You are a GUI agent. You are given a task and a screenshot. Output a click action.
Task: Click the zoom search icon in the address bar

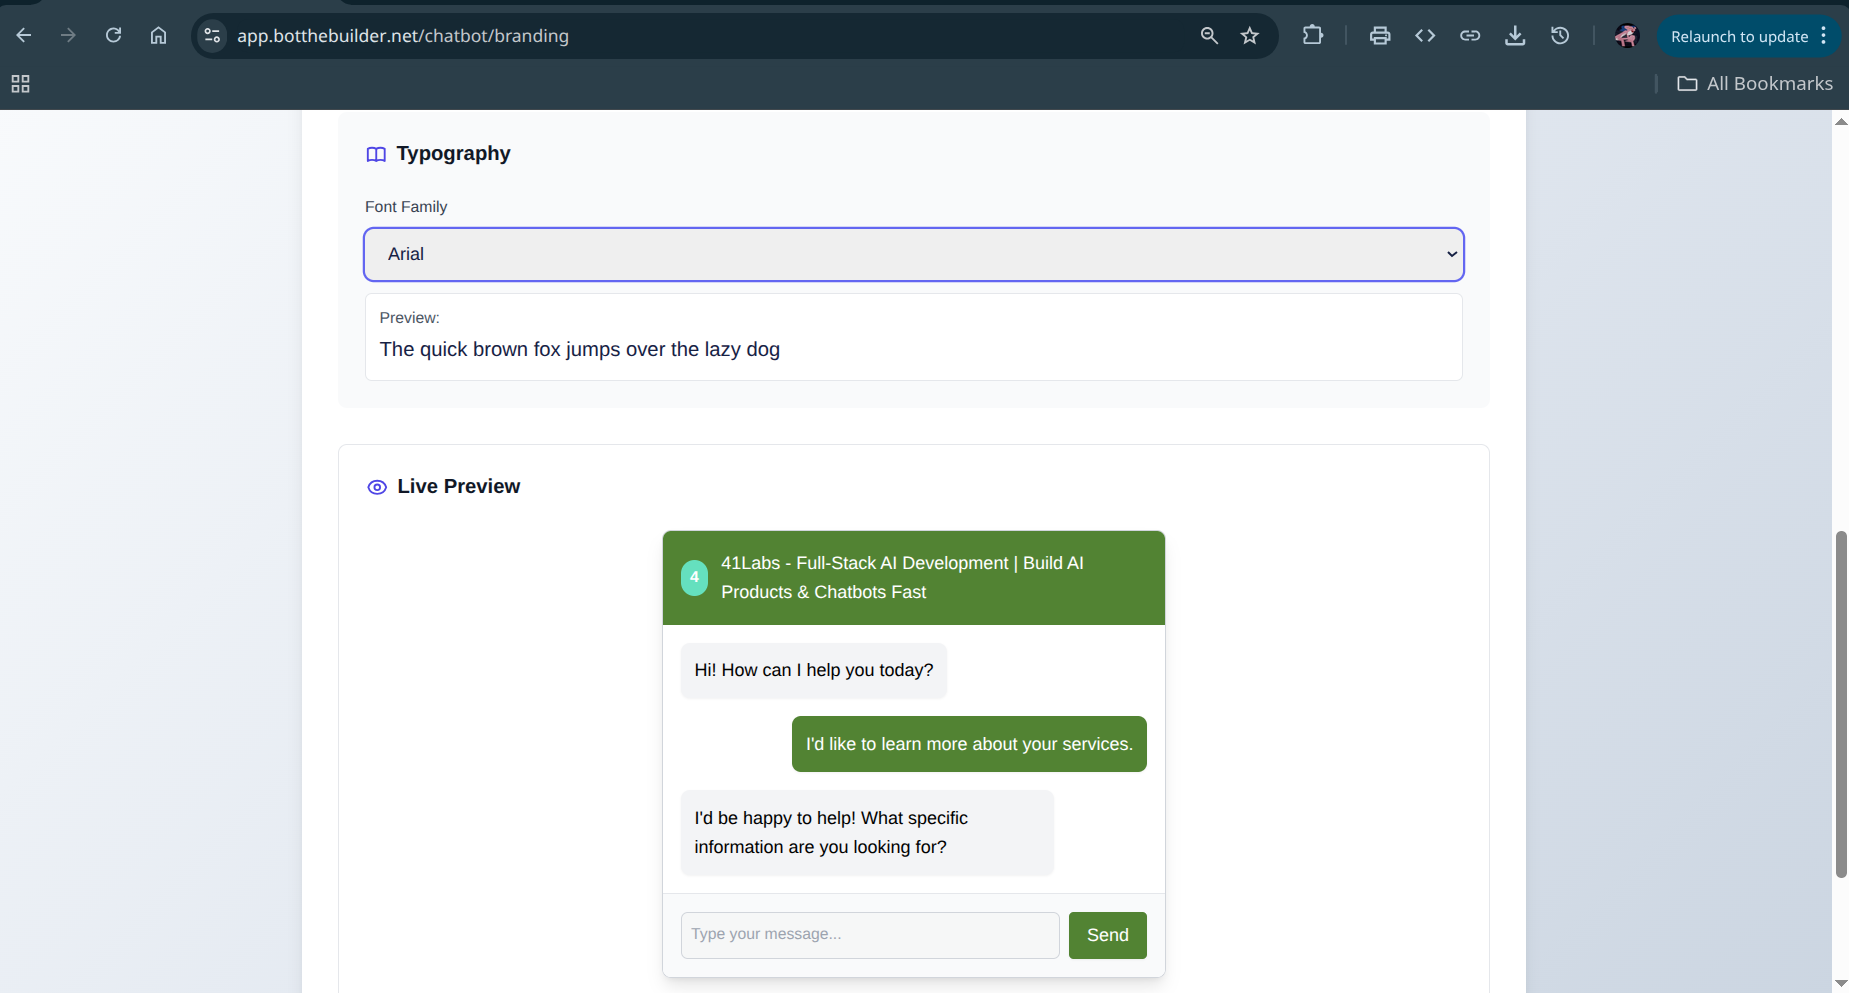pos(1208,35)
